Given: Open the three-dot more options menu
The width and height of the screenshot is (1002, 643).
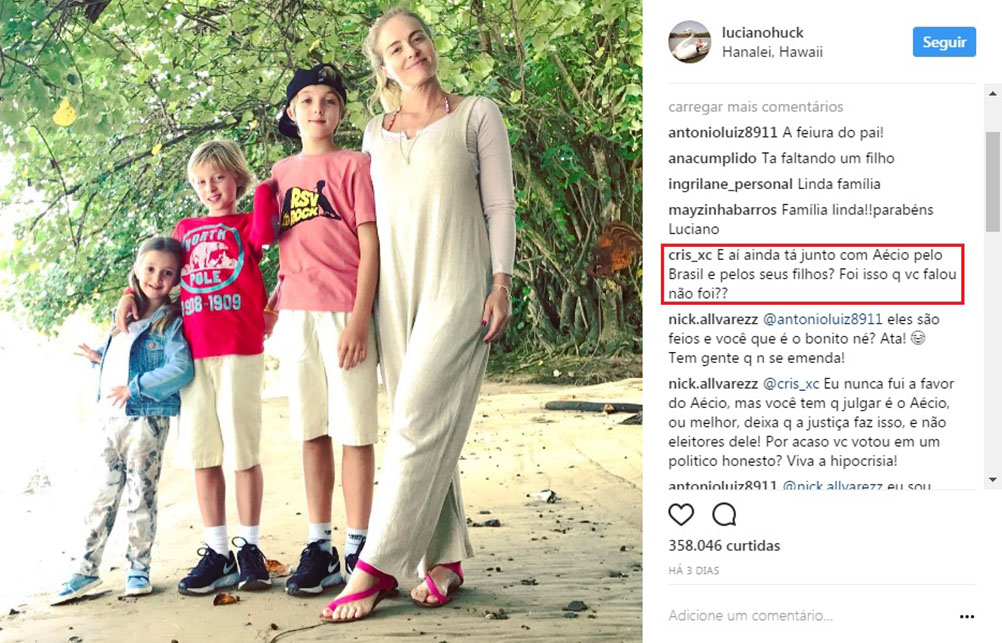Looking at the screenshot, I should tap(967, 616).
